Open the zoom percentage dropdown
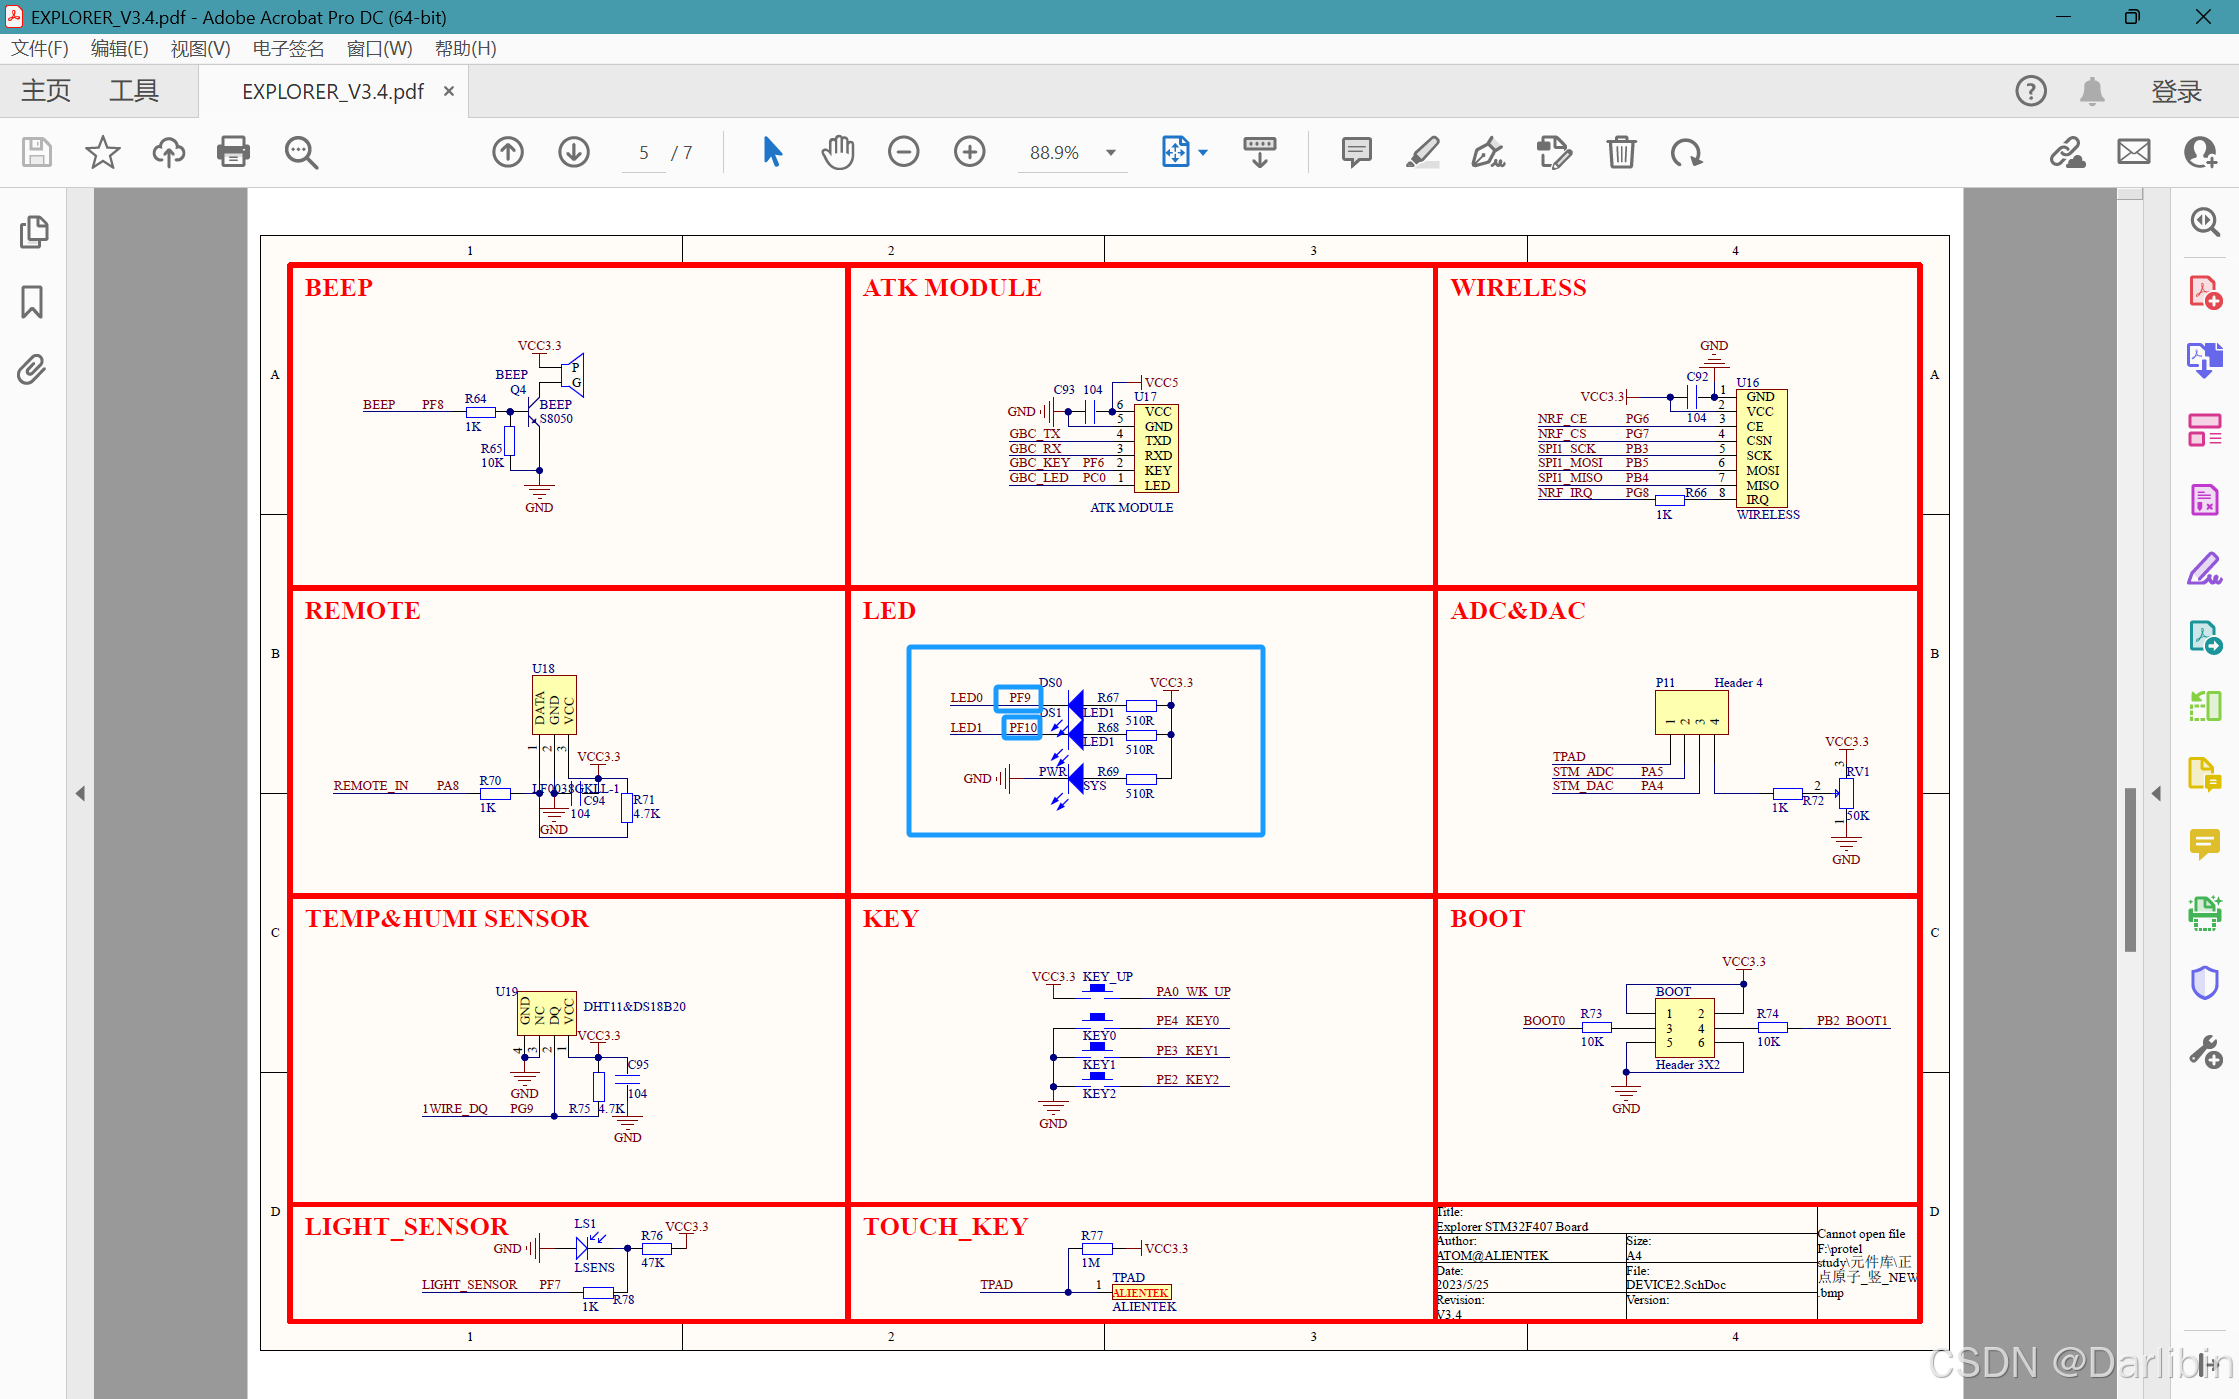Screen dimensions: 2239x1399 pyautogui.click(x=1110, y=152)
